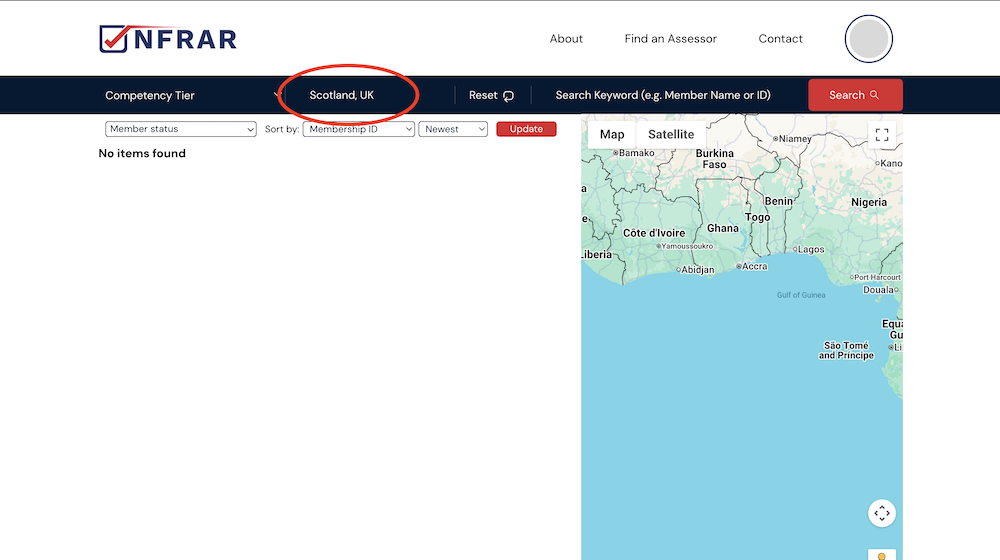Click the Reset refresh icon

click(x=508, y=96)
